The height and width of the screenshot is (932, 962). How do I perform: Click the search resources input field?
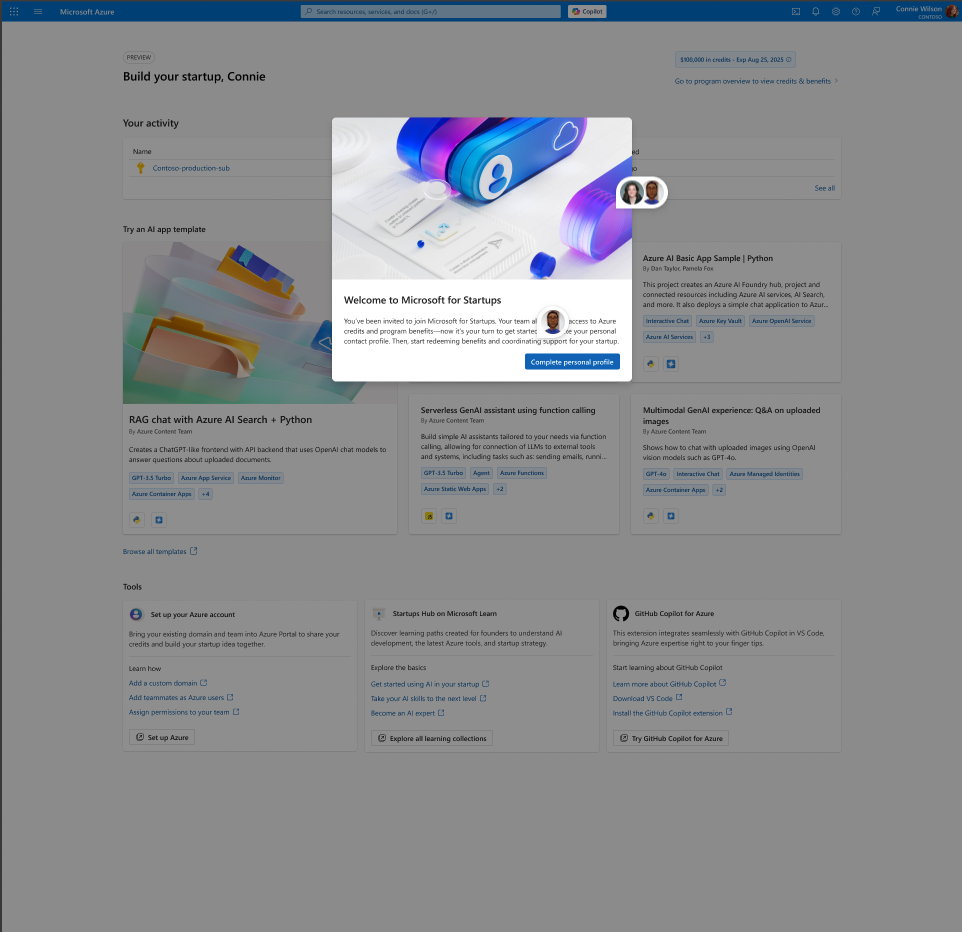pos(431,12)
